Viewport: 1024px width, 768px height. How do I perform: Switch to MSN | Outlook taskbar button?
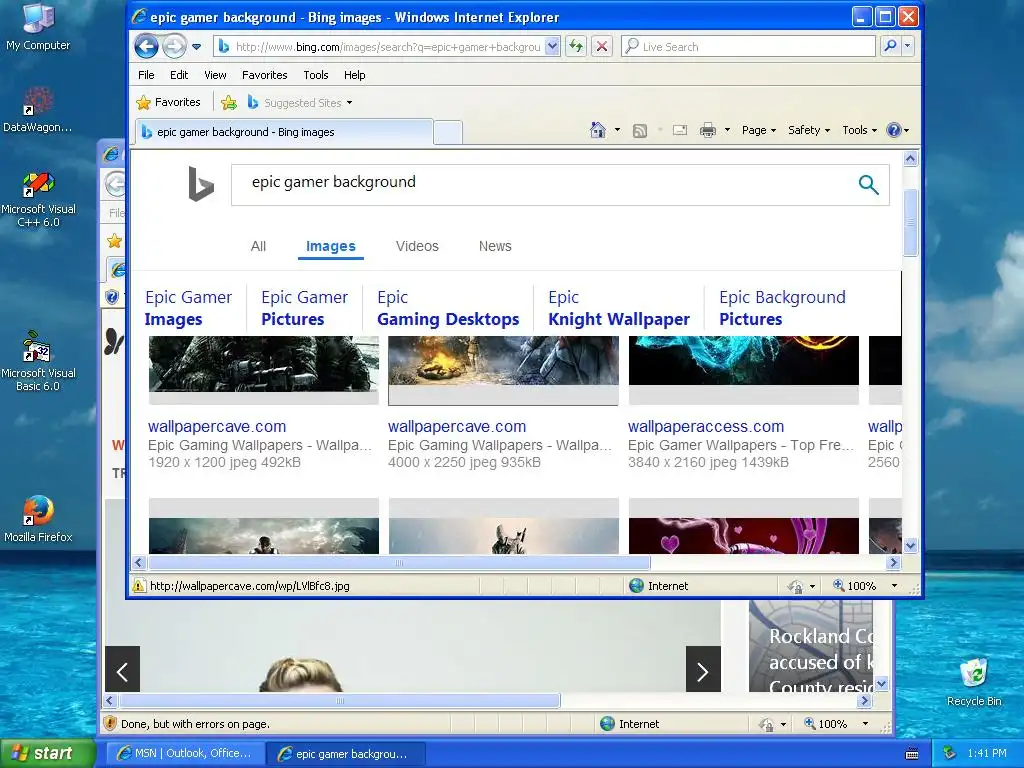coord(185,754)
